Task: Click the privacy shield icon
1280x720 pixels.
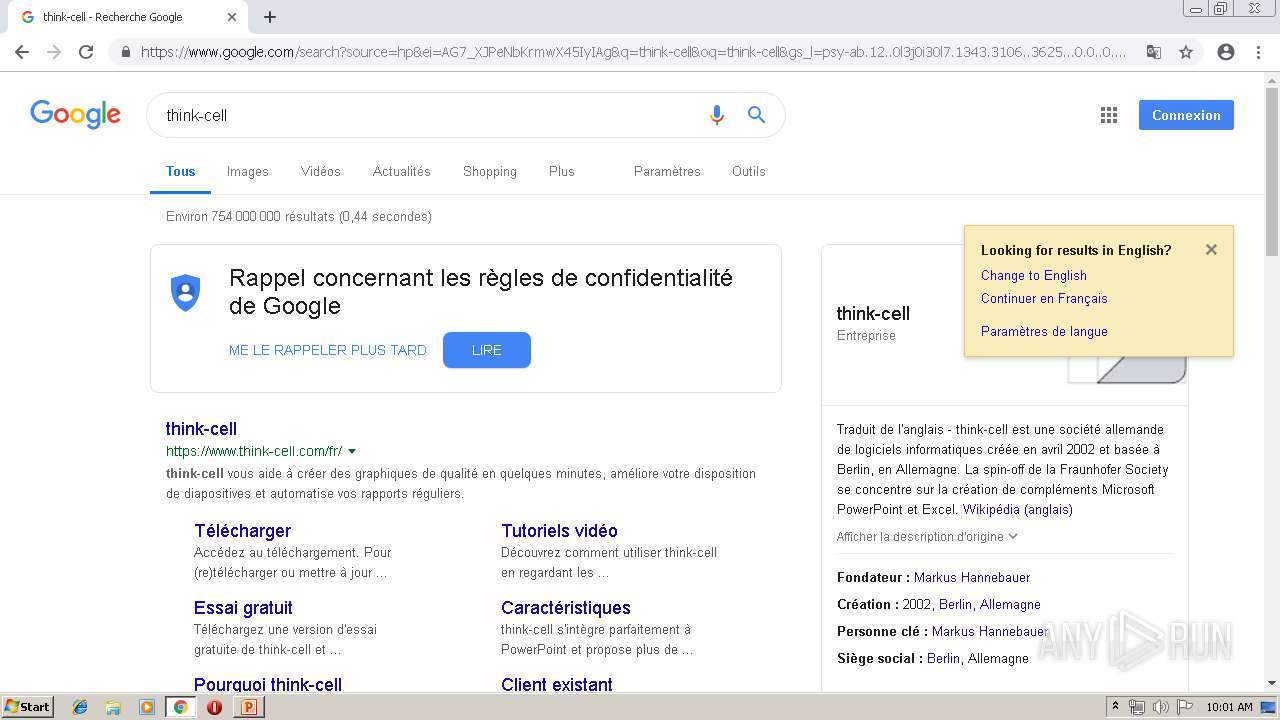Action: [186, 293]
